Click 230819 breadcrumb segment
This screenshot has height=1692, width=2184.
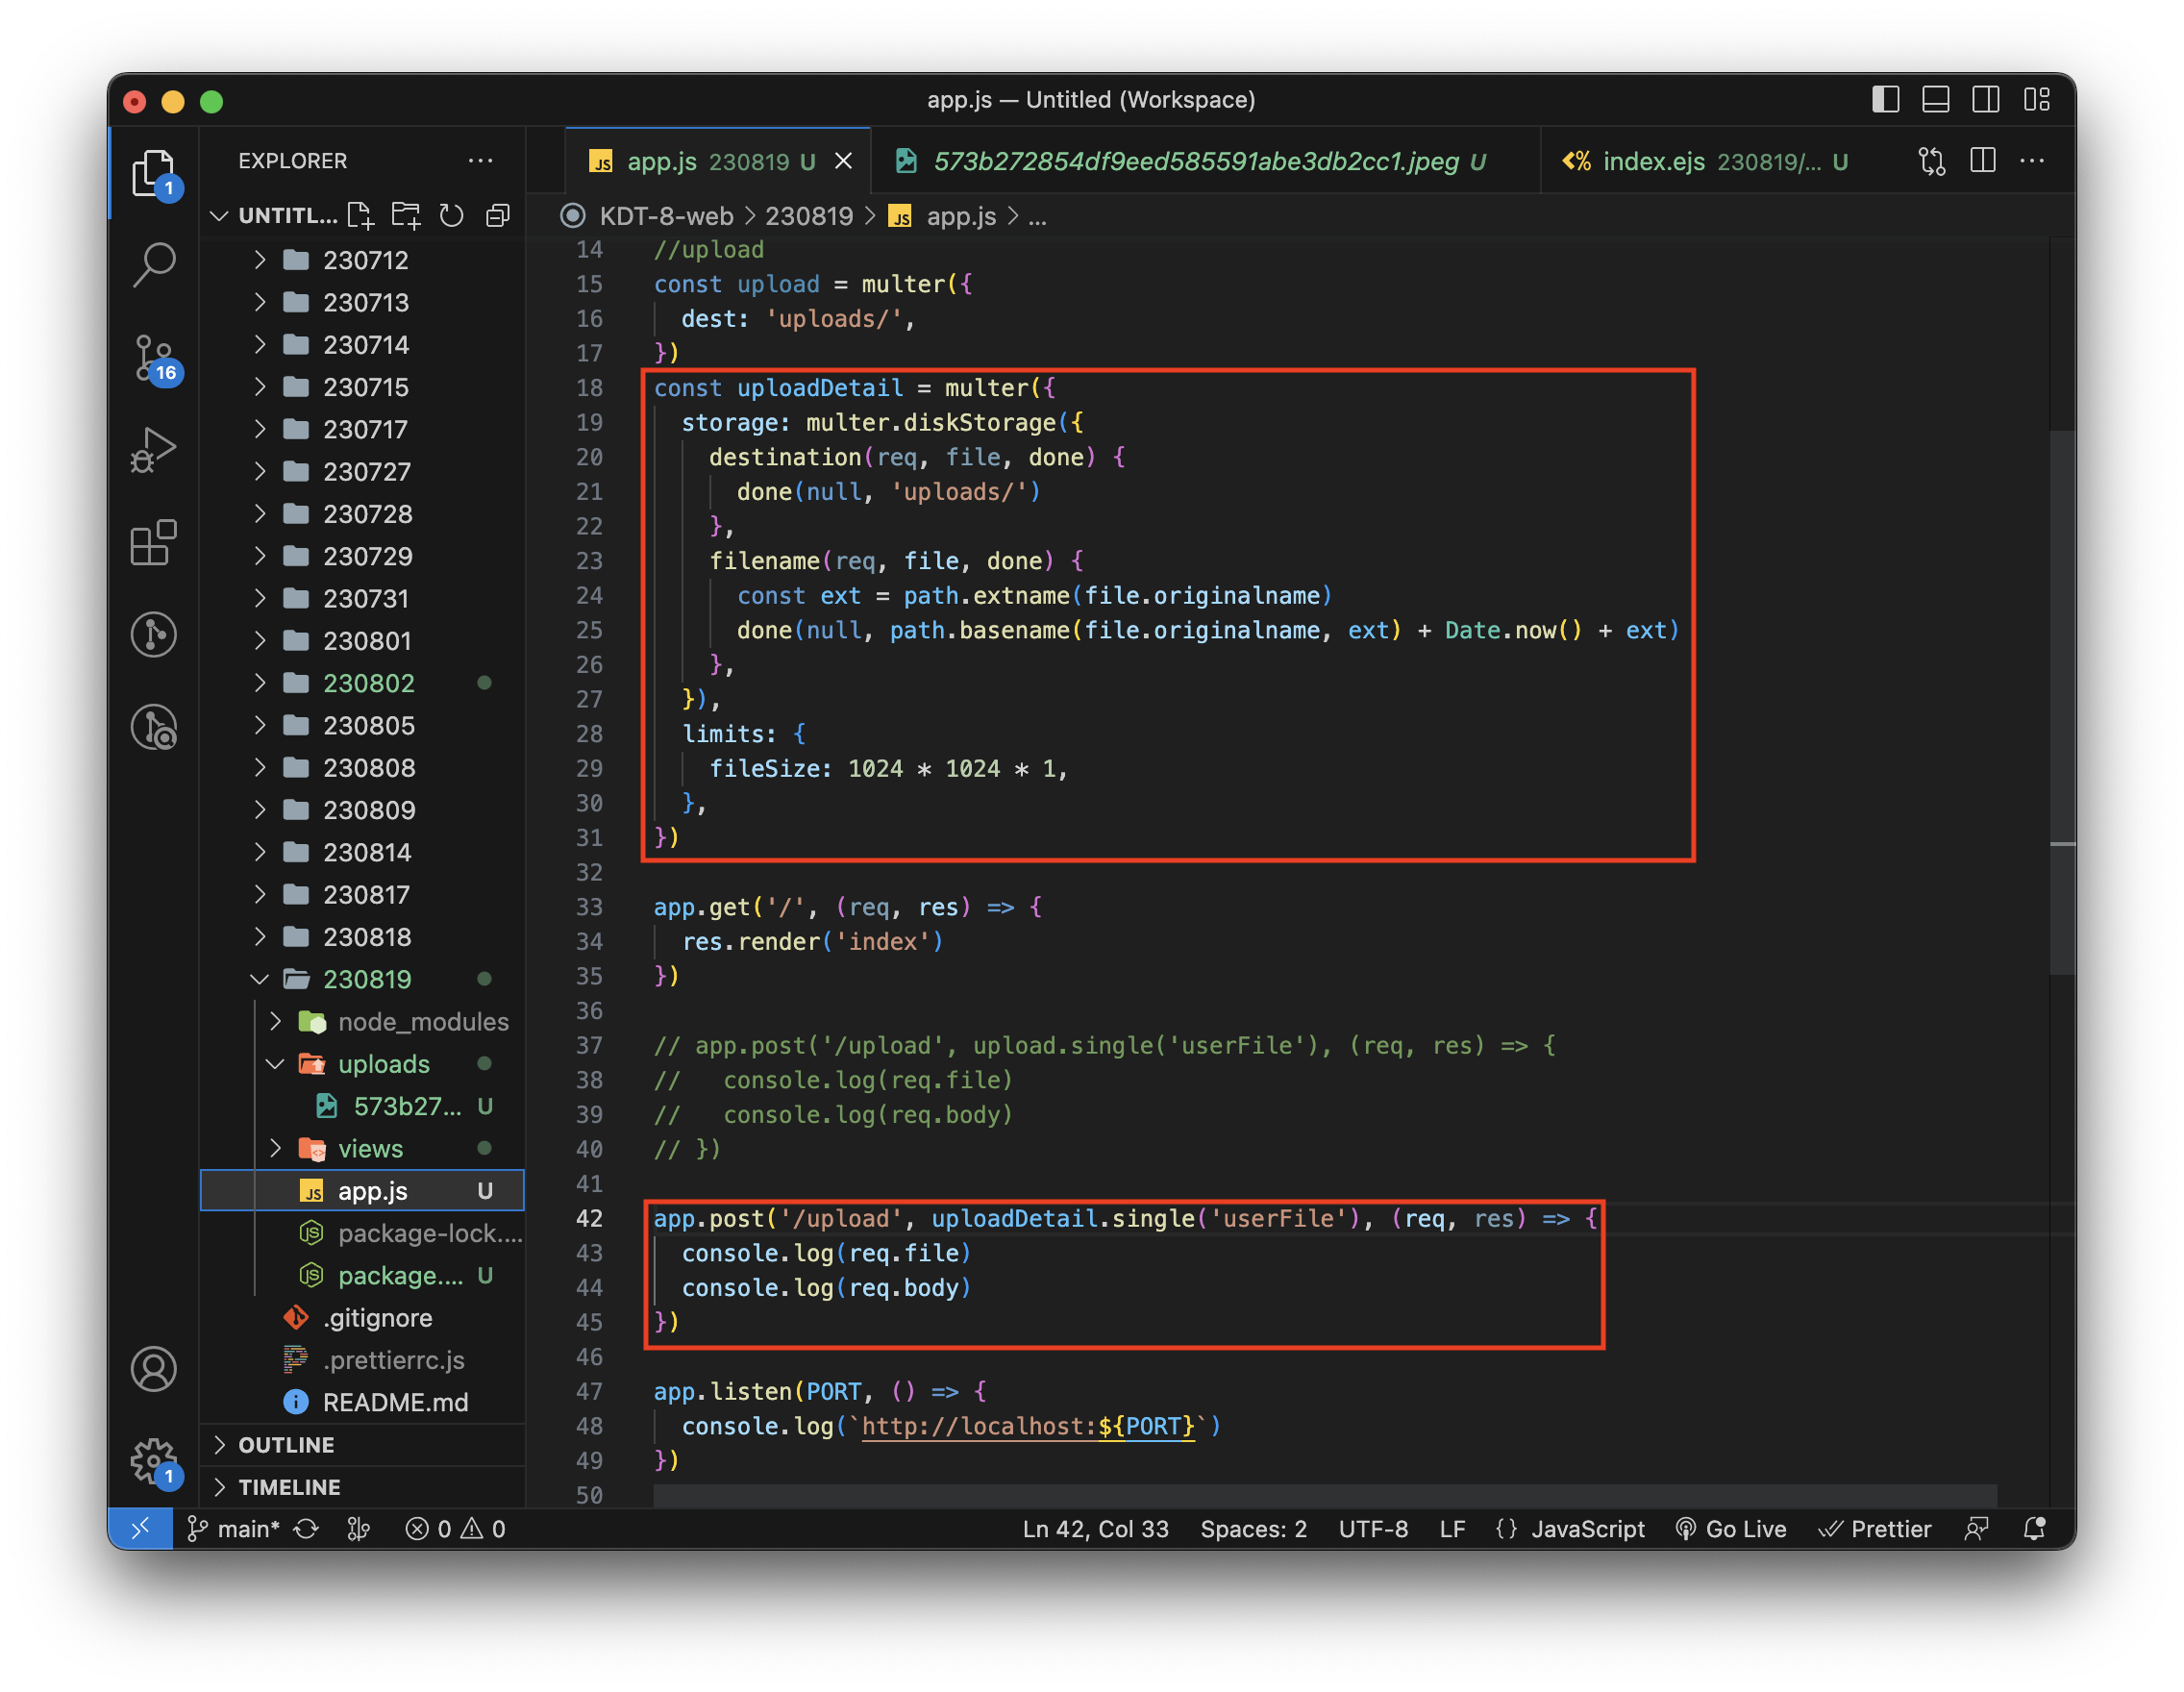tap(809, 216)
